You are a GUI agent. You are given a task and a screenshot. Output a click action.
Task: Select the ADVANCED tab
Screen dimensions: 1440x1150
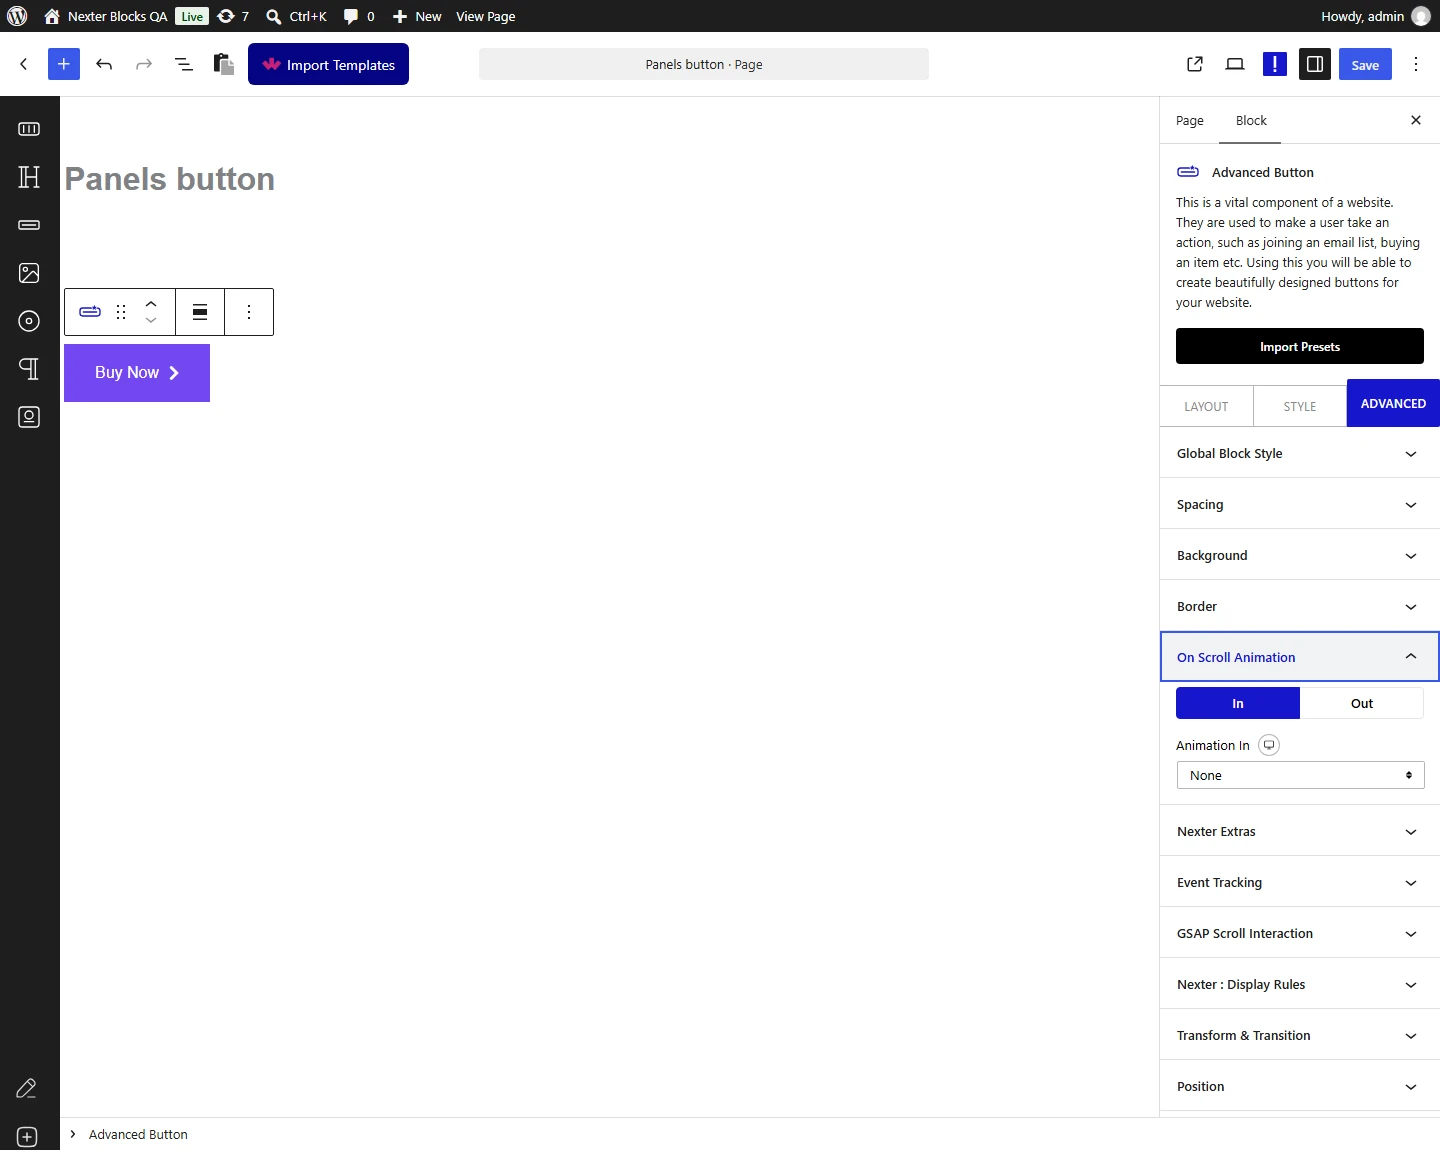tap(1393, 403)
